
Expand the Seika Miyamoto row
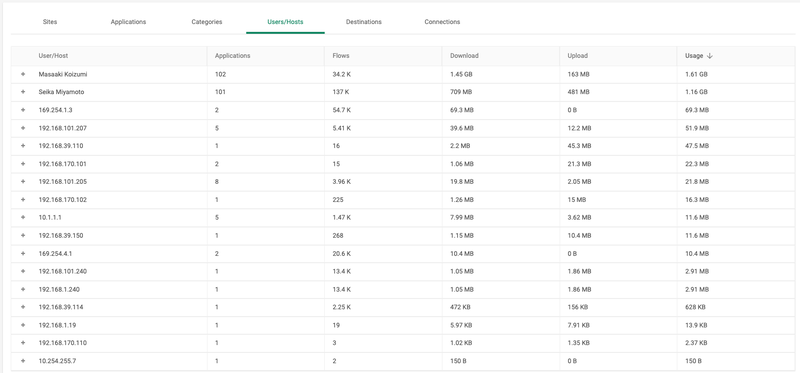tap(23, 92)
